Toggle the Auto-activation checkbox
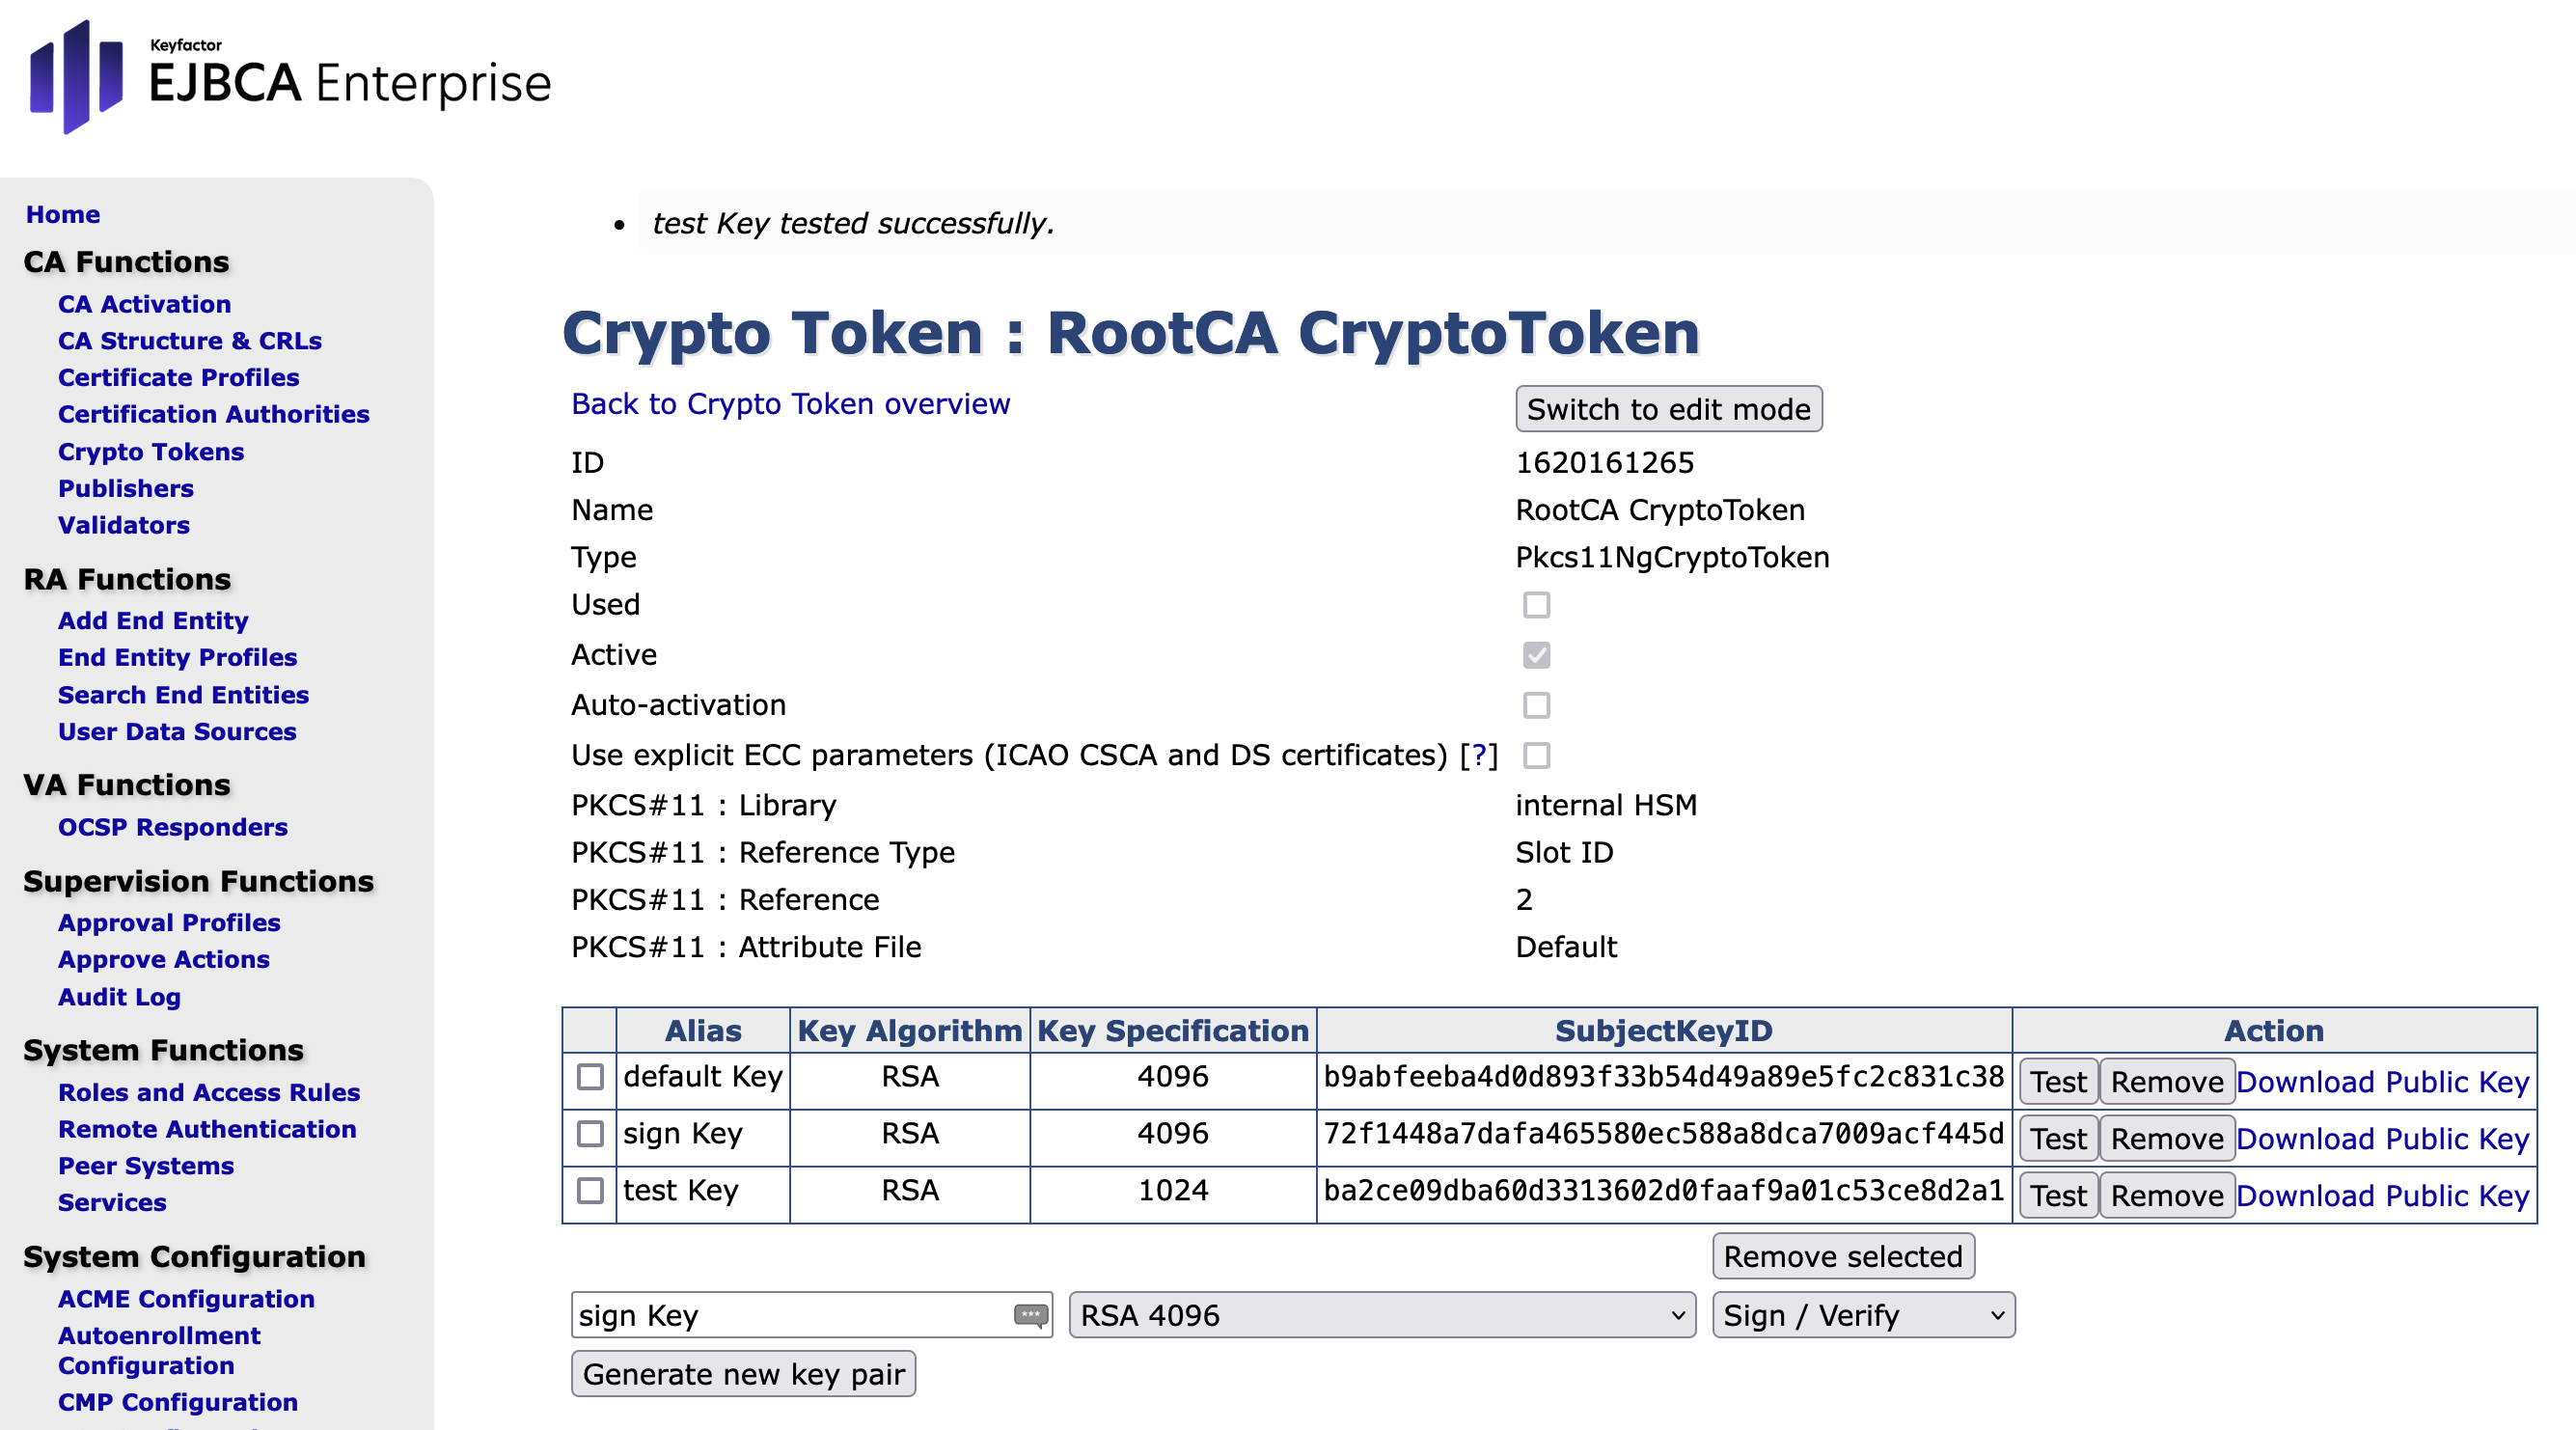 (x=1536, y=705)
